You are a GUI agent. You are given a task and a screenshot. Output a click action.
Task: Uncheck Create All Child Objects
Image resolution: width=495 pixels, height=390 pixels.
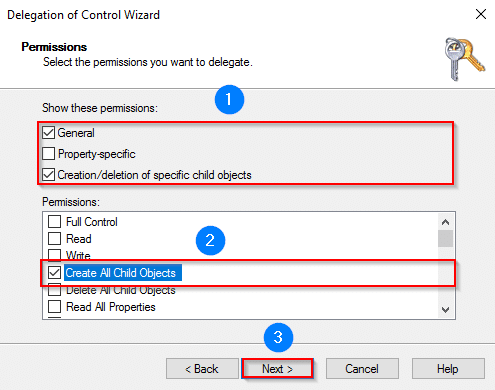tap(55, 273)
